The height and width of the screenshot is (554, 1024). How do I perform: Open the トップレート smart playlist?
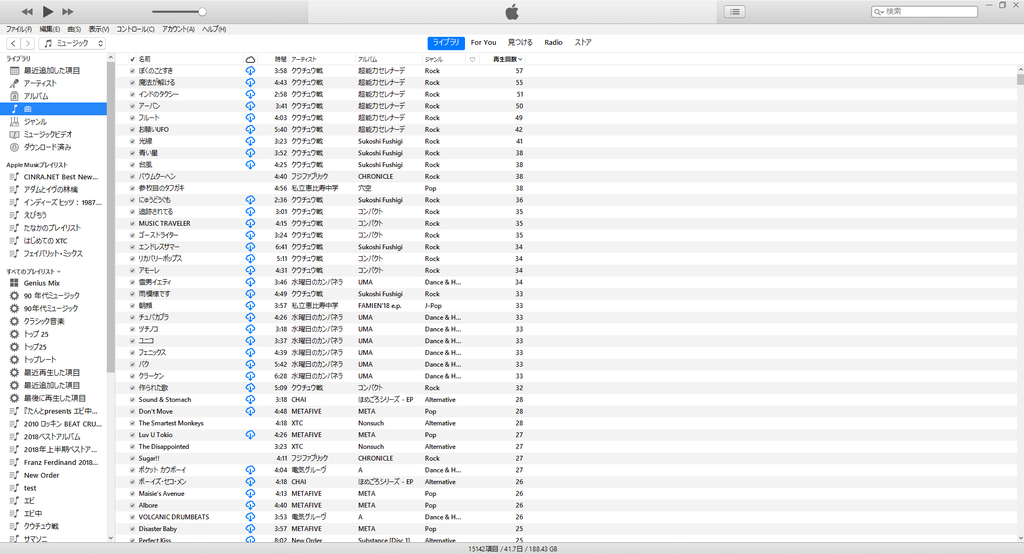coord(40,359)
